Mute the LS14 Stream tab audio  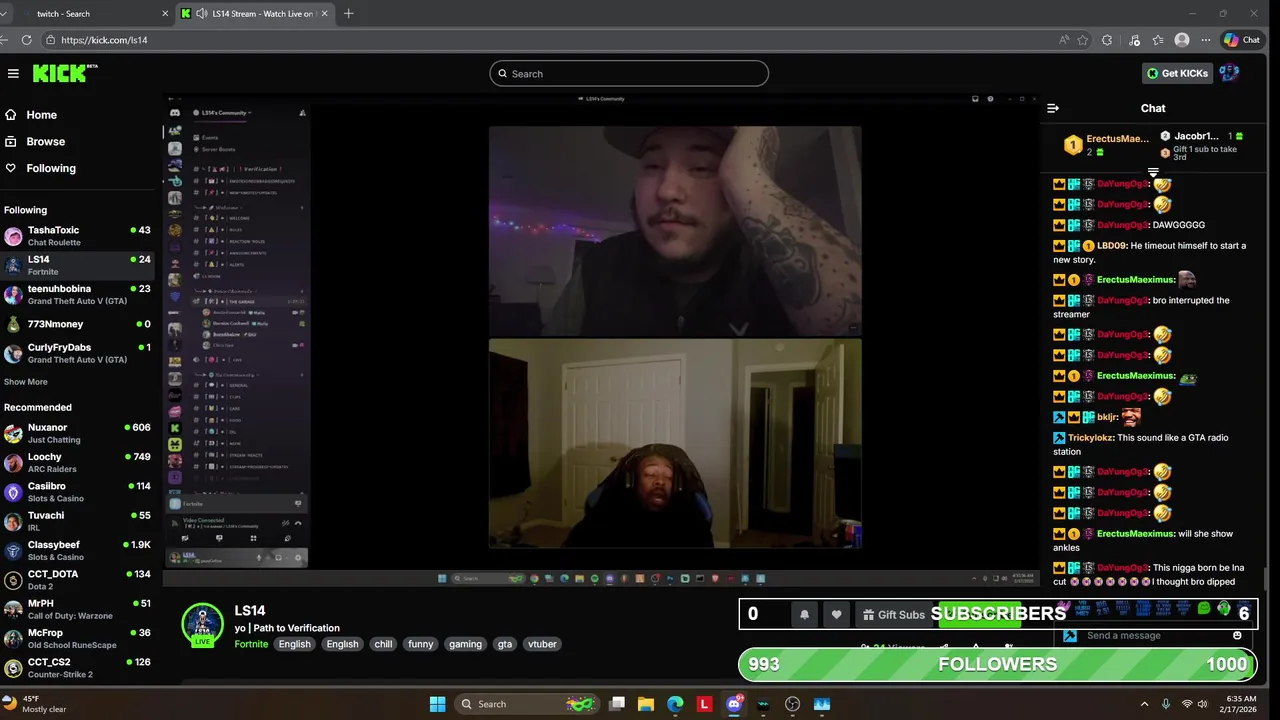click(202, 13)
